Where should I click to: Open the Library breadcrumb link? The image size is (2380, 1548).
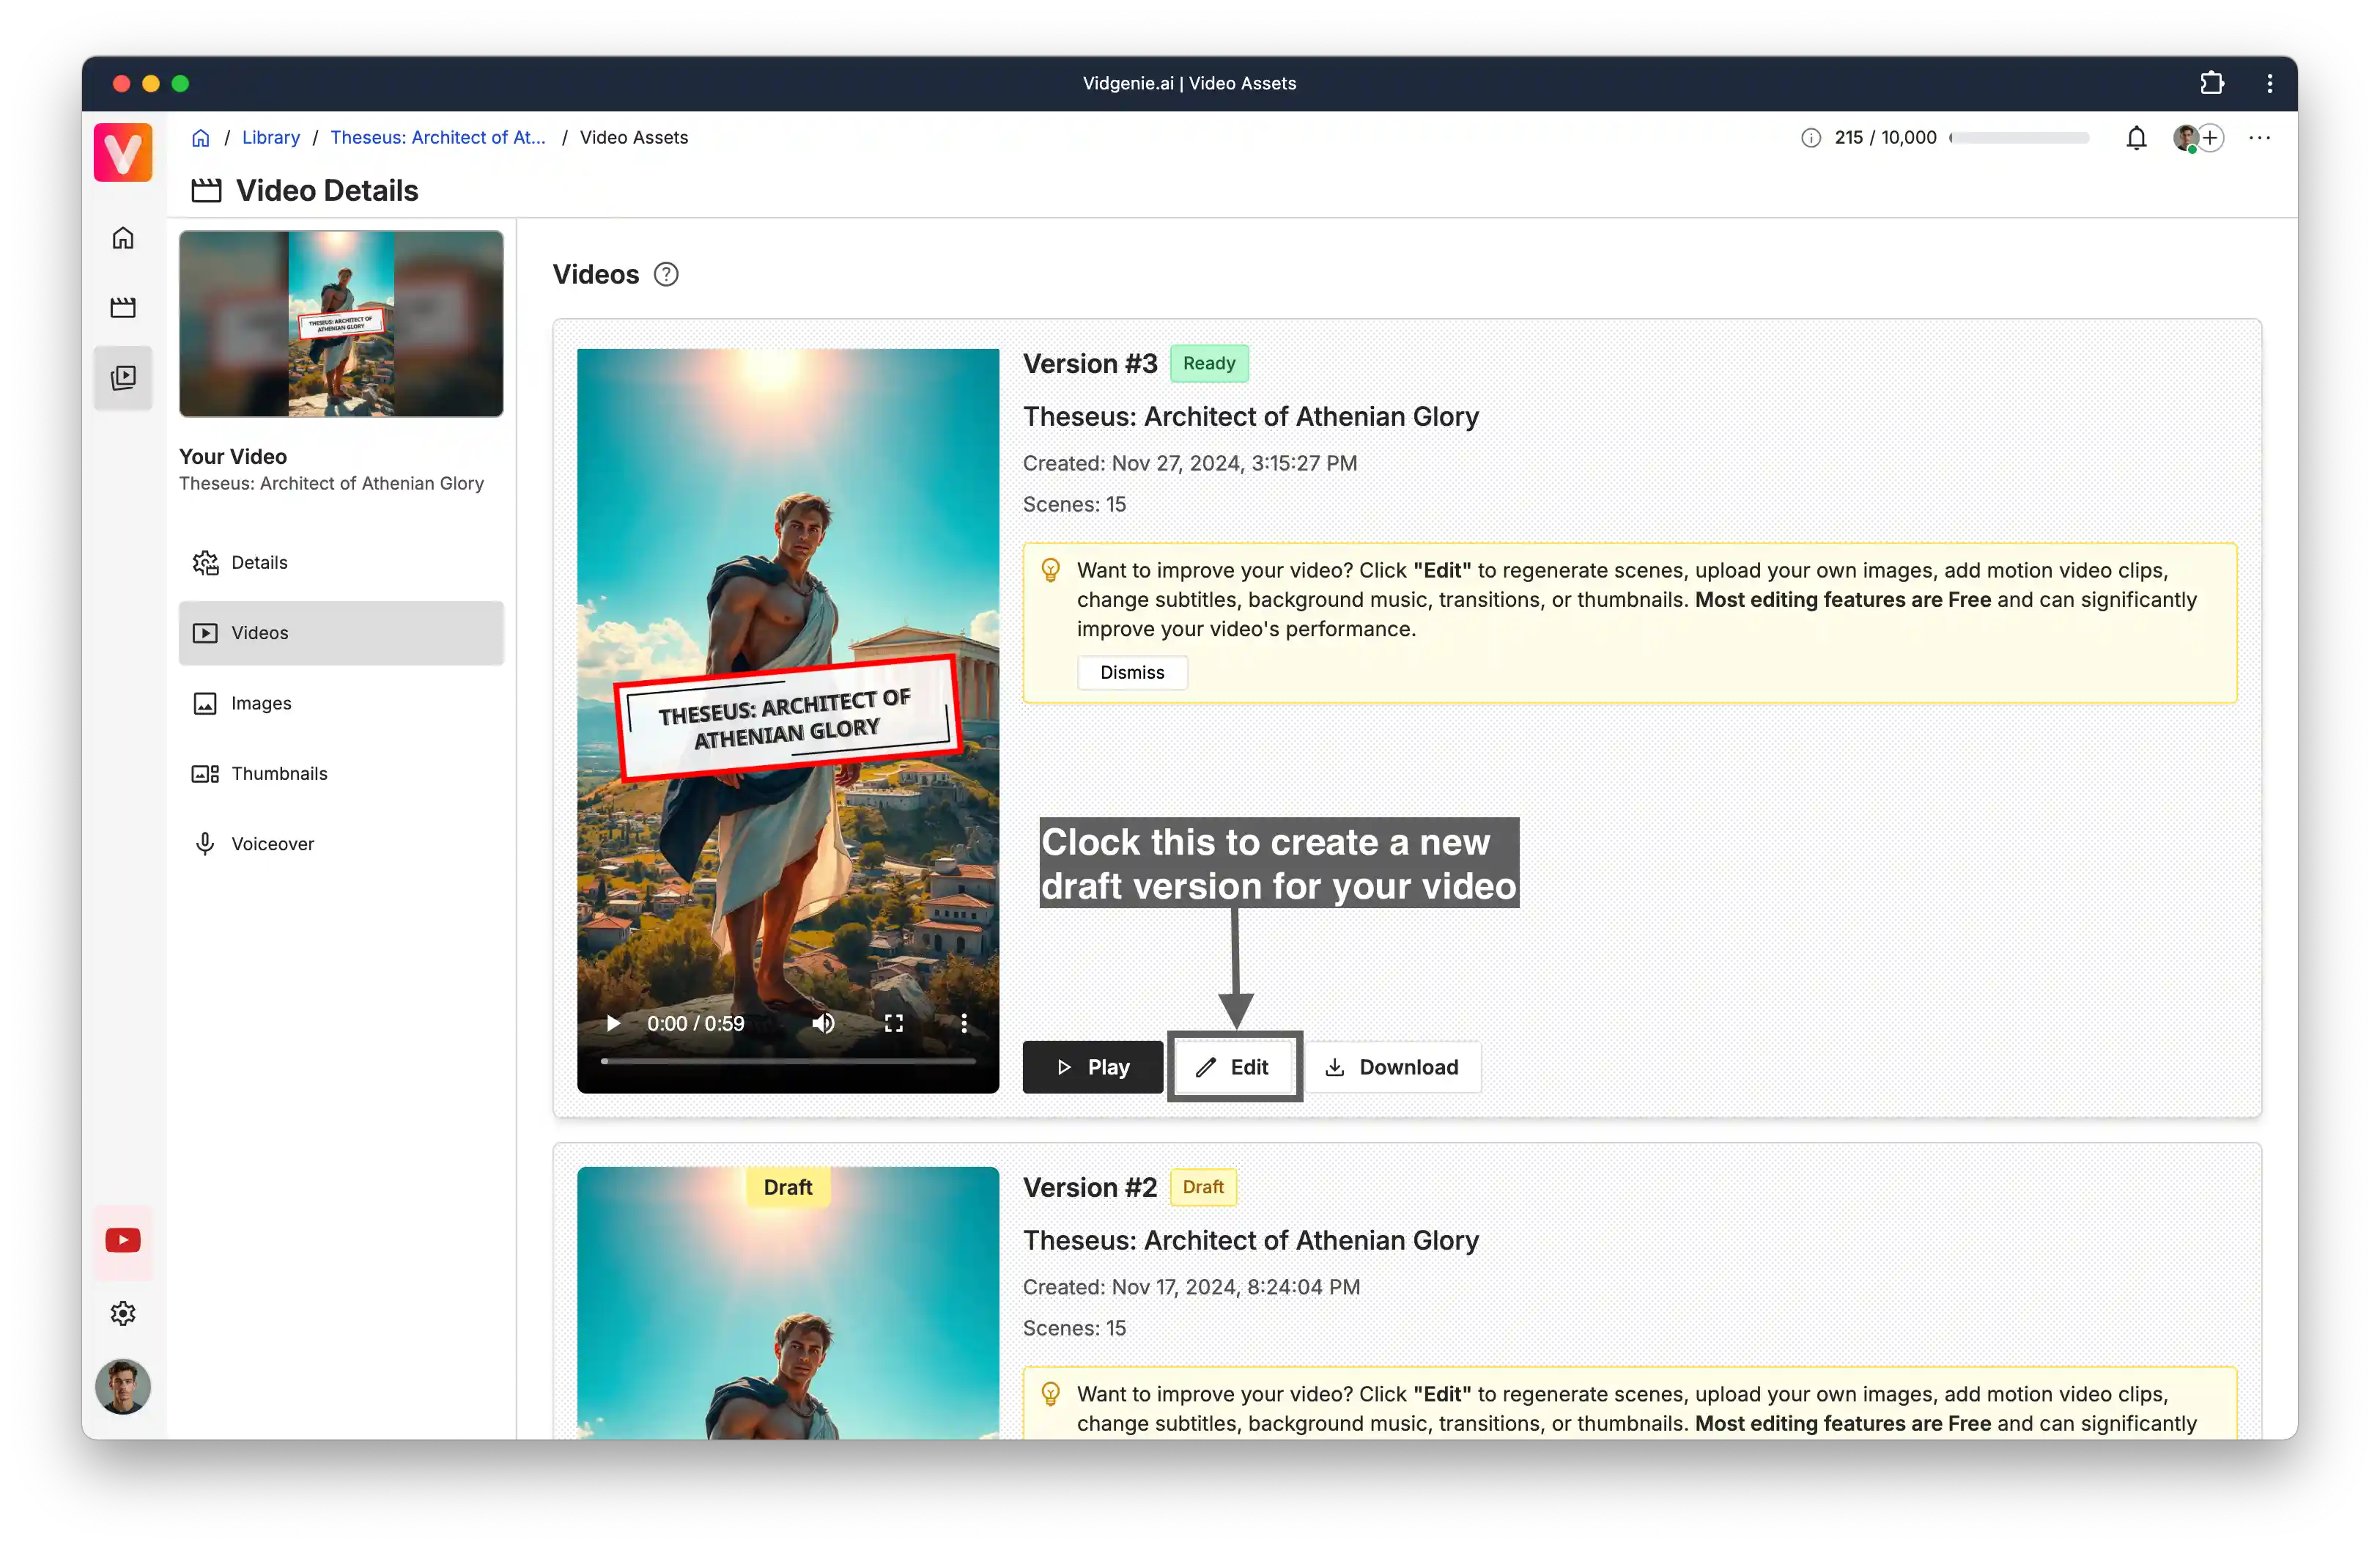271,137
